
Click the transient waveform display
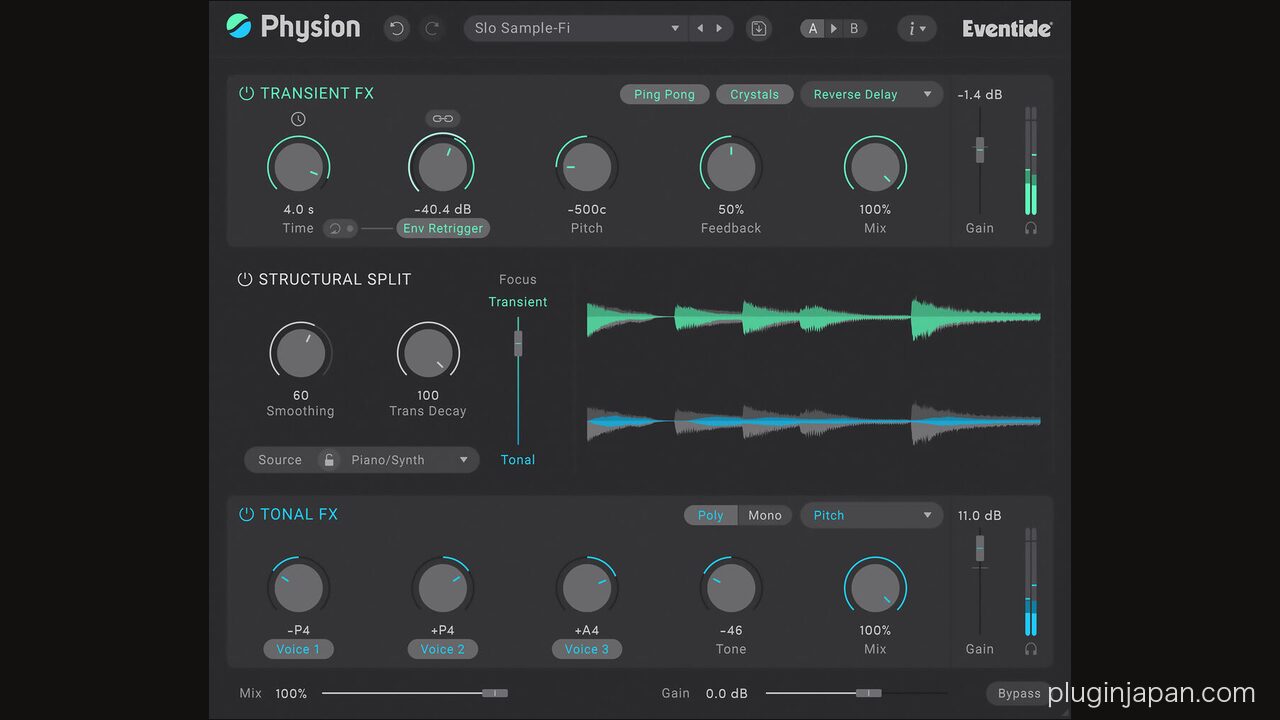tap(813, 318)
